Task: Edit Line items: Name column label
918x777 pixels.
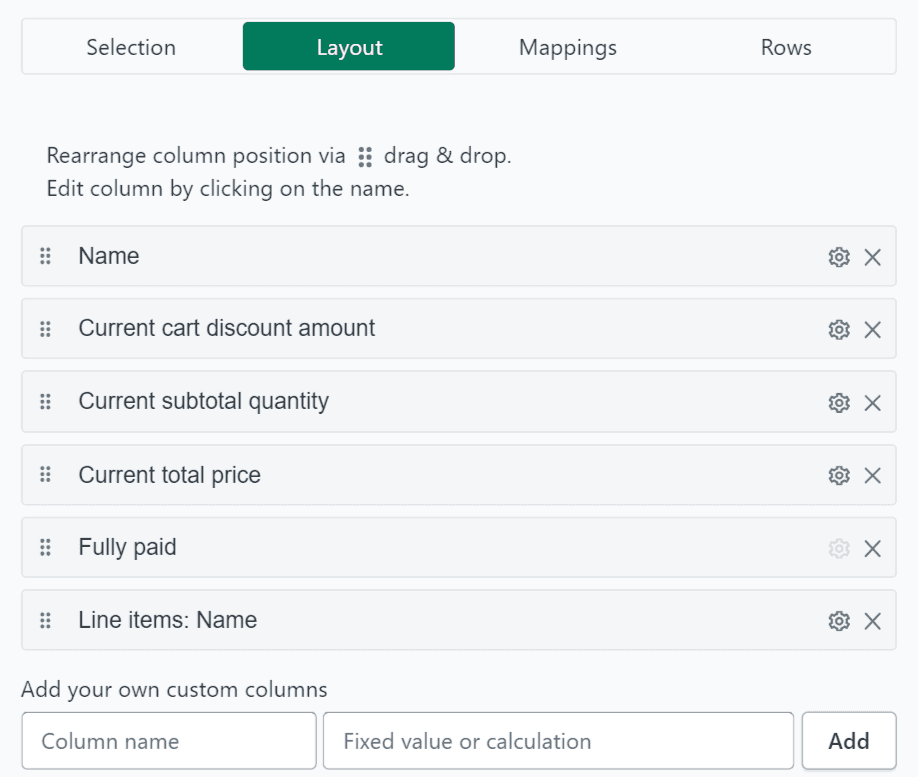Action: pos(168,620)
